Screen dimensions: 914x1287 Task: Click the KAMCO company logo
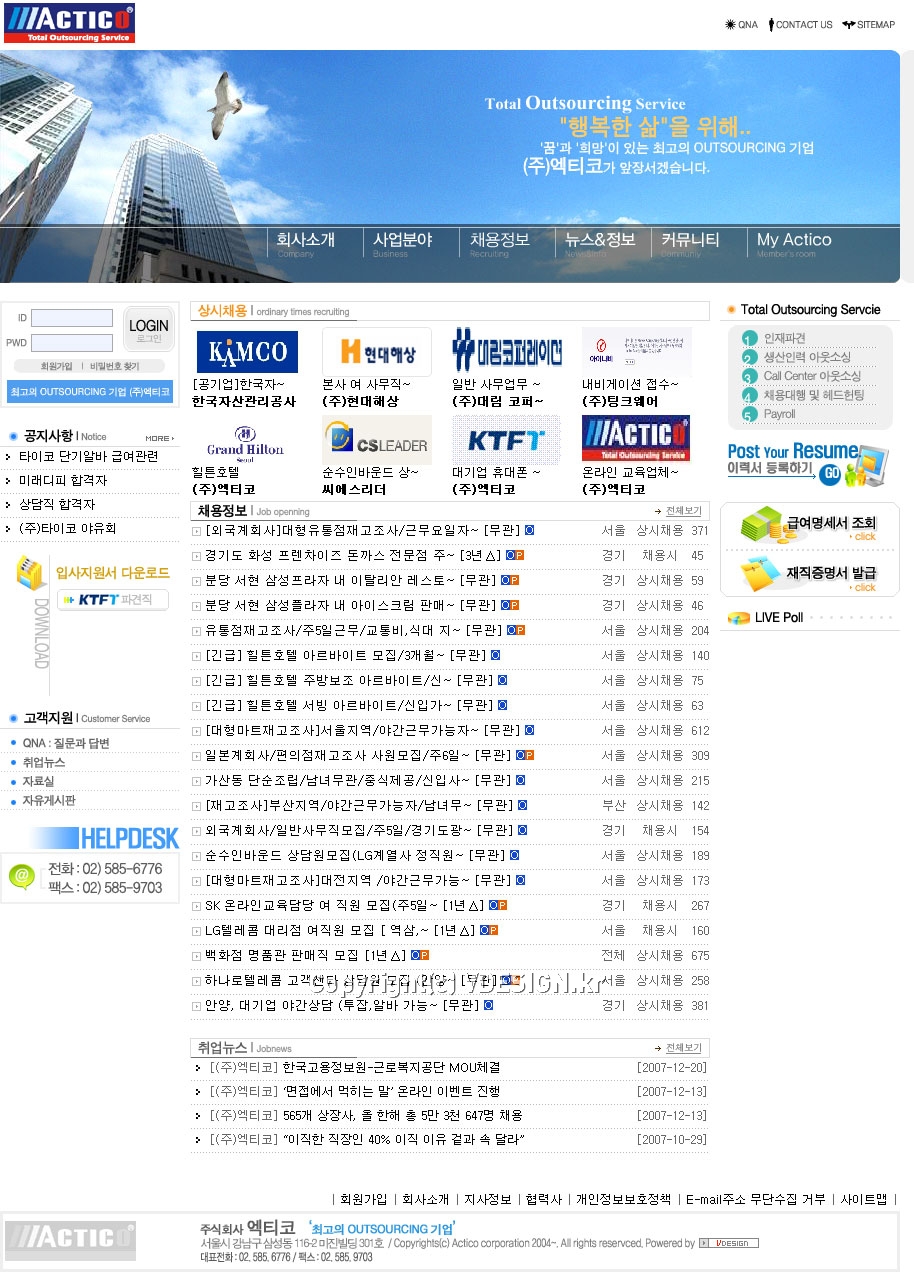tap(247, 352)
